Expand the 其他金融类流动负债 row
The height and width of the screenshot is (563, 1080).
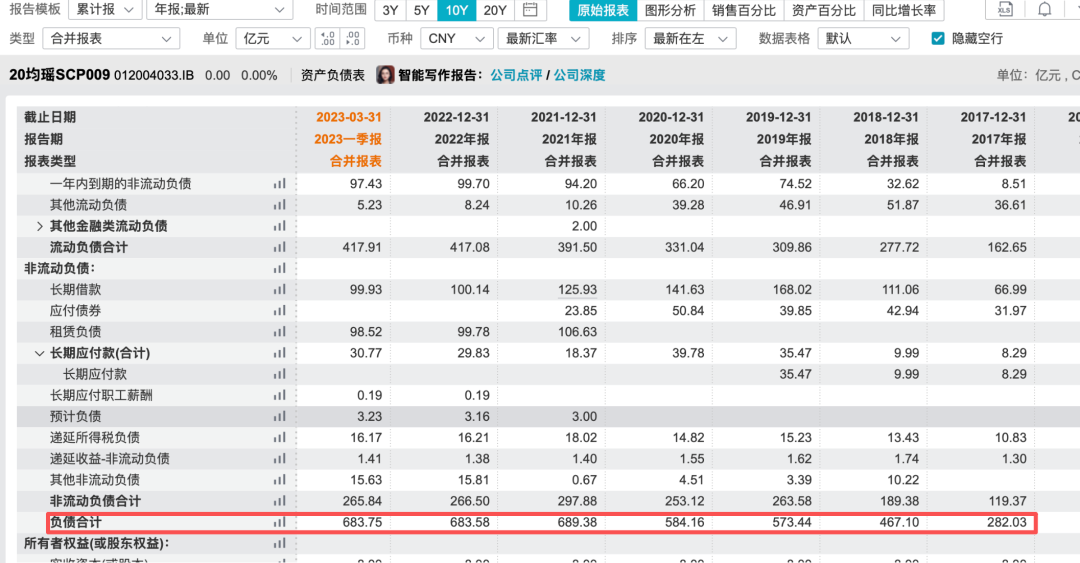[40, 226]
